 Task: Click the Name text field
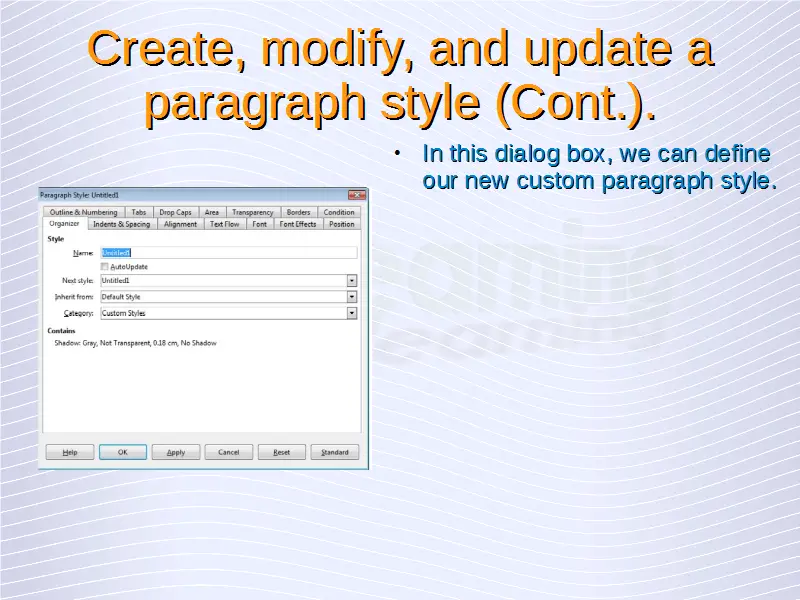(x=228, y=253)
